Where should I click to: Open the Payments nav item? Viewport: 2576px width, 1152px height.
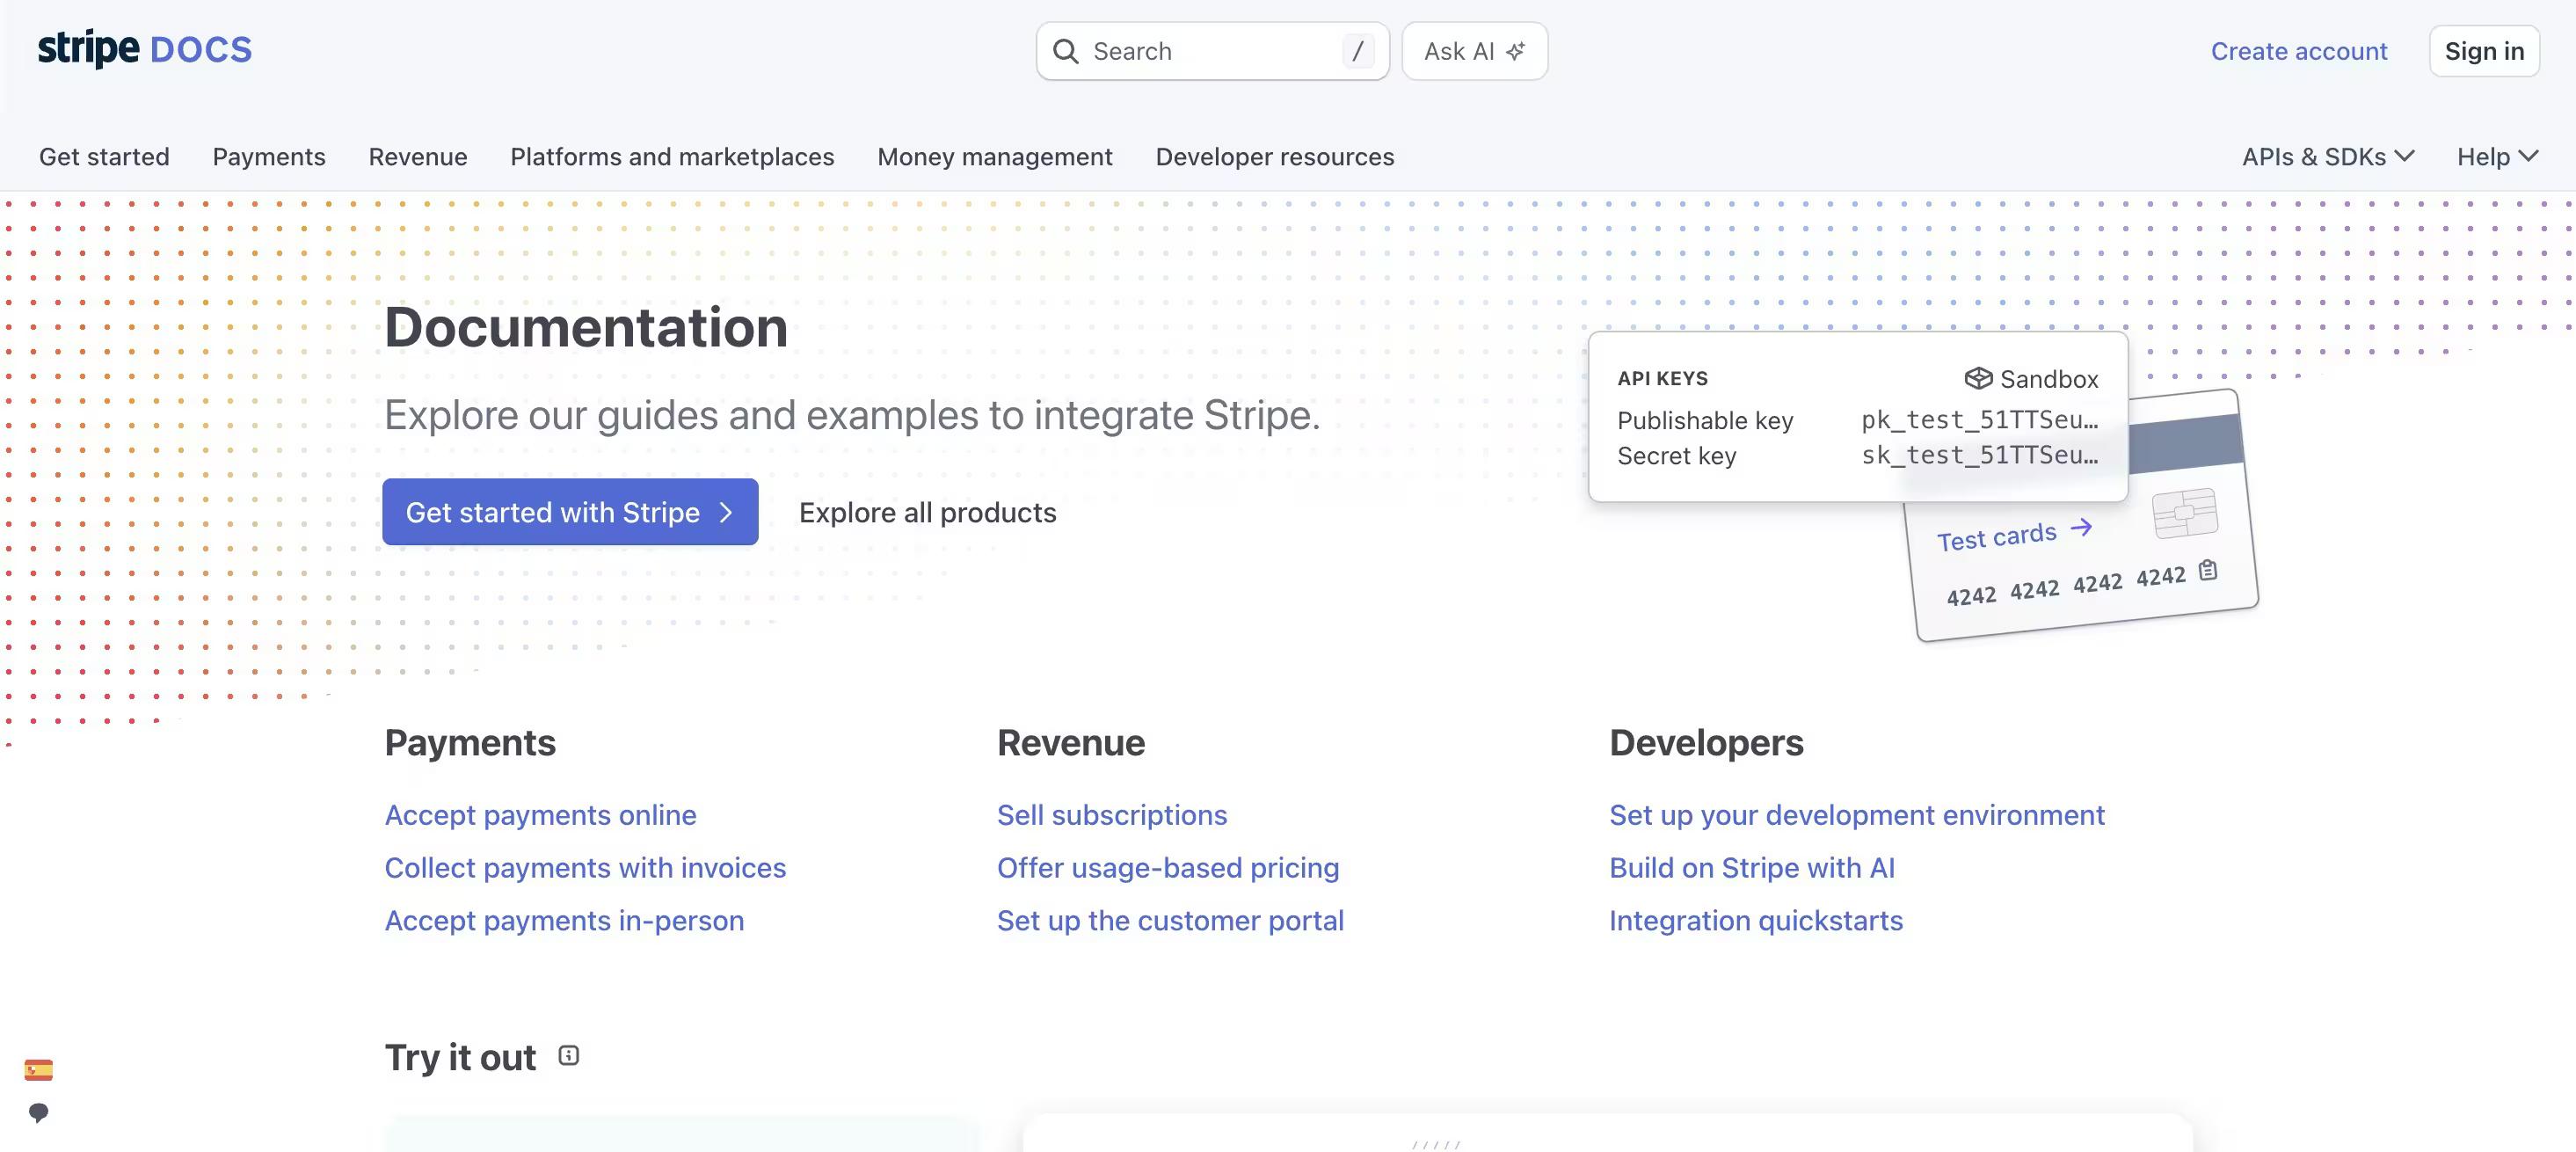pos(269,156)
